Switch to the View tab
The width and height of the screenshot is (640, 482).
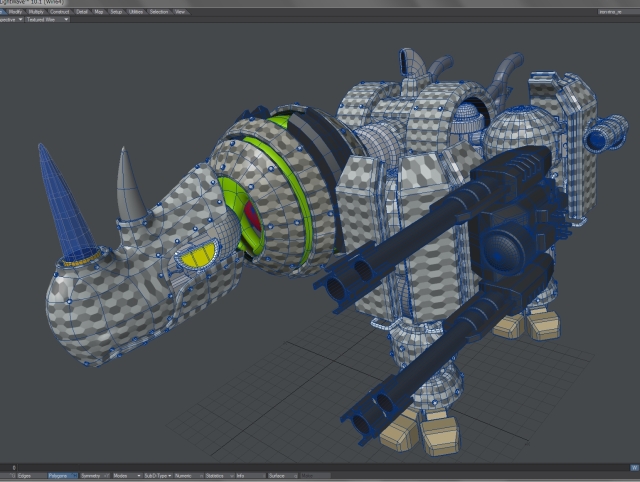[180, 11]
